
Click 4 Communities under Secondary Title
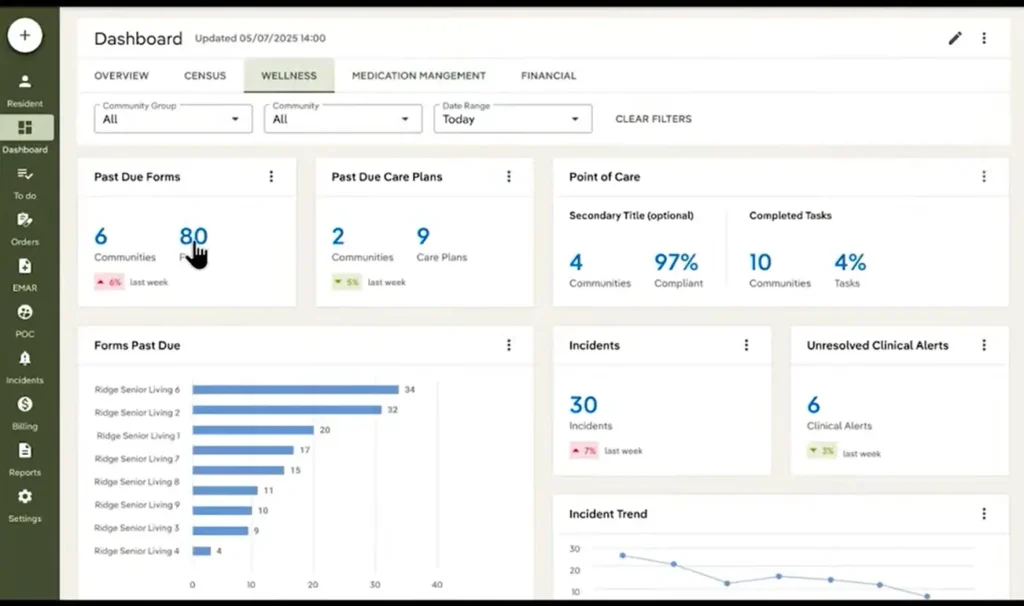600,270
